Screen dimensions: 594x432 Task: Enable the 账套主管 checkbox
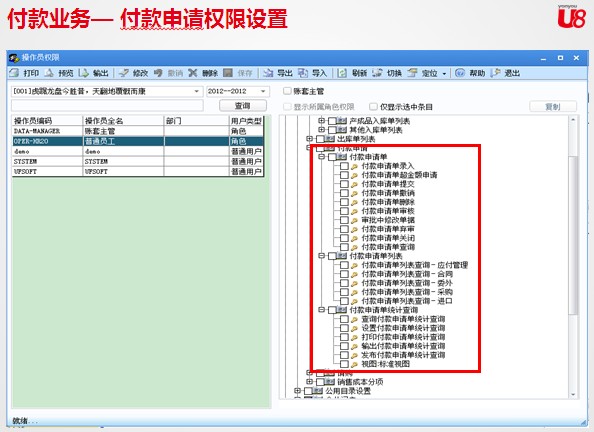click(x=287, y=91)
